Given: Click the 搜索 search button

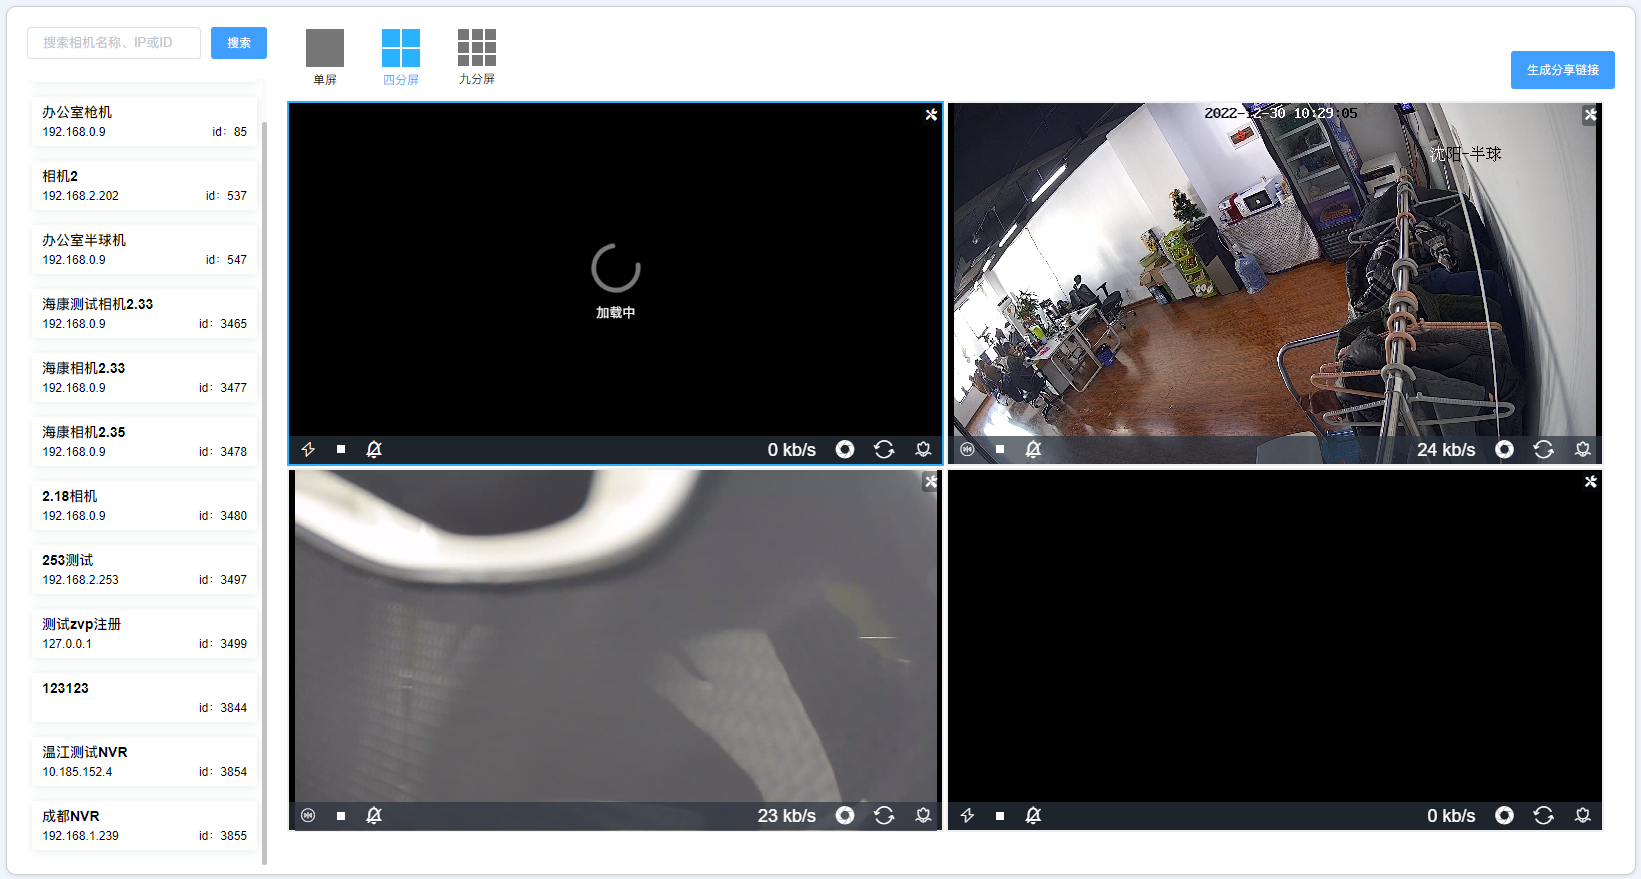Looking at the screenshot, I should (x=239, y=43).
